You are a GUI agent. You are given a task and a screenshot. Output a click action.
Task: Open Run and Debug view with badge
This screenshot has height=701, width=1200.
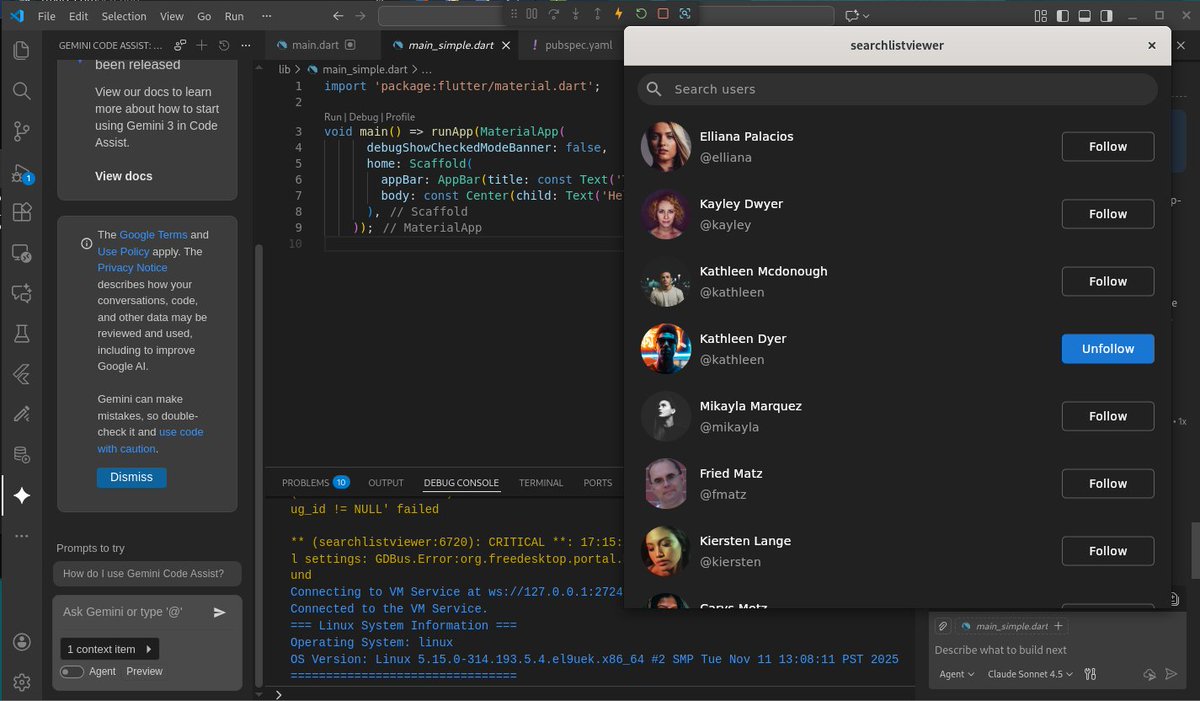point(21,173)
